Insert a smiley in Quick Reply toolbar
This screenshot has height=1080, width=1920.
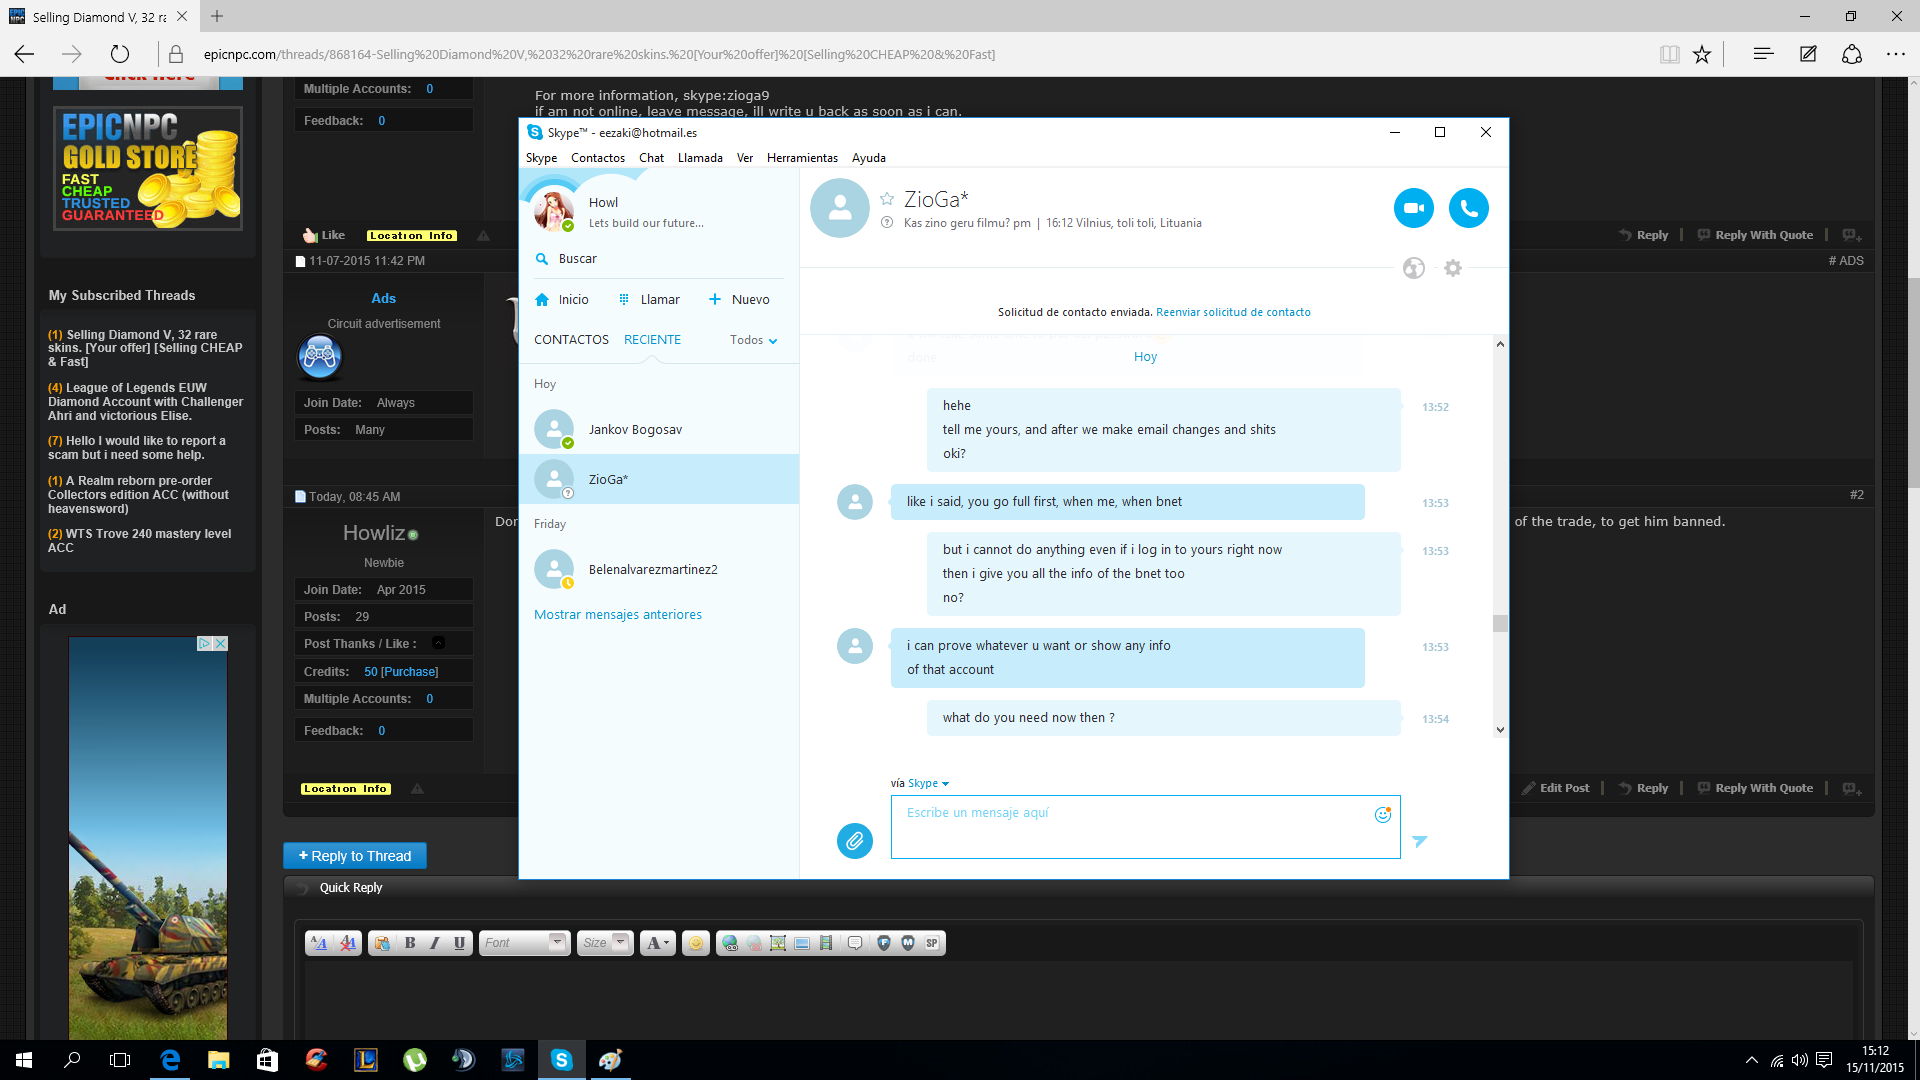click(x=696, y=943)
